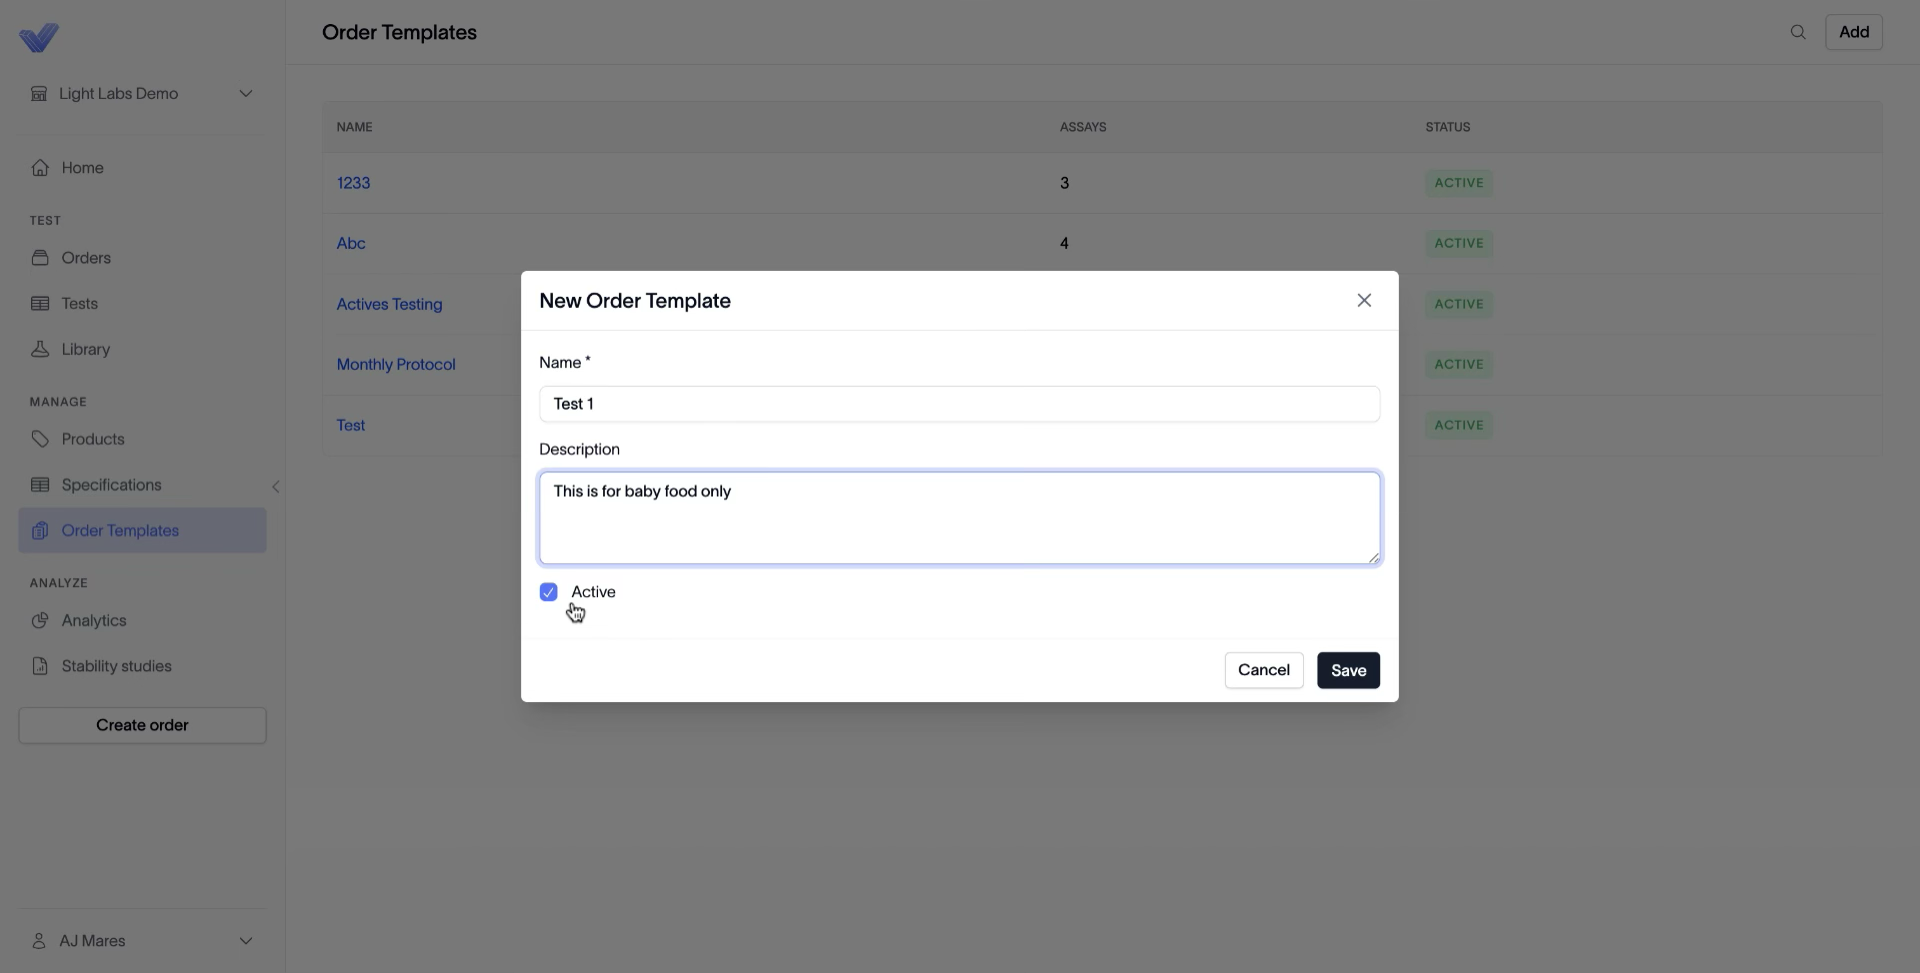Click the search magnifier icon
1920x973 pixels.
tap(1798, 32)
